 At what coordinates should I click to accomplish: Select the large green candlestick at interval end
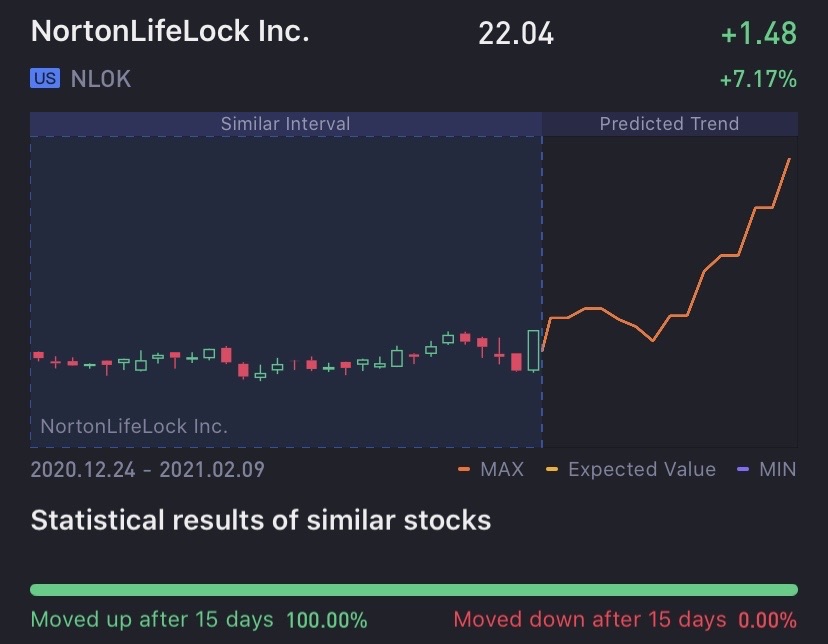click(x=533, y=350)
